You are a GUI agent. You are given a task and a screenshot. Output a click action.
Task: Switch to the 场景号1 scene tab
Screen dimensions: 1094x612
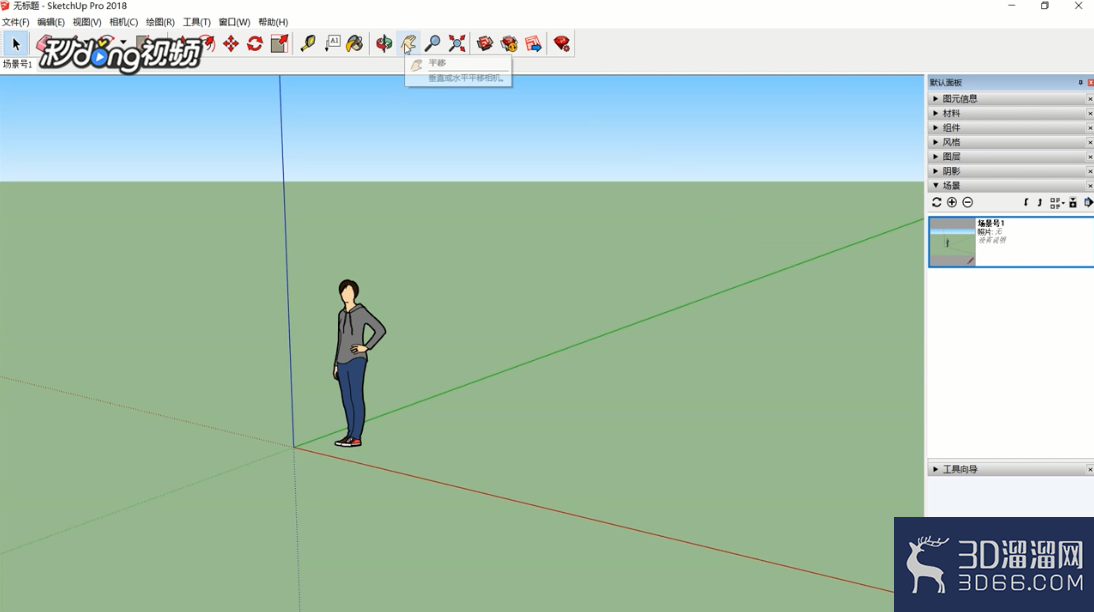coord(17,64)
